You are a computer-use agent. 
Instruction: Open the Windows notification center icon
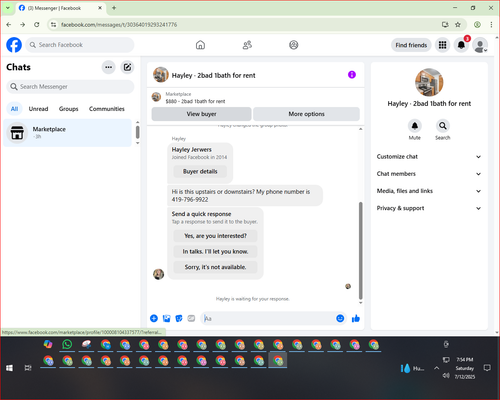(x=487, y=368)
